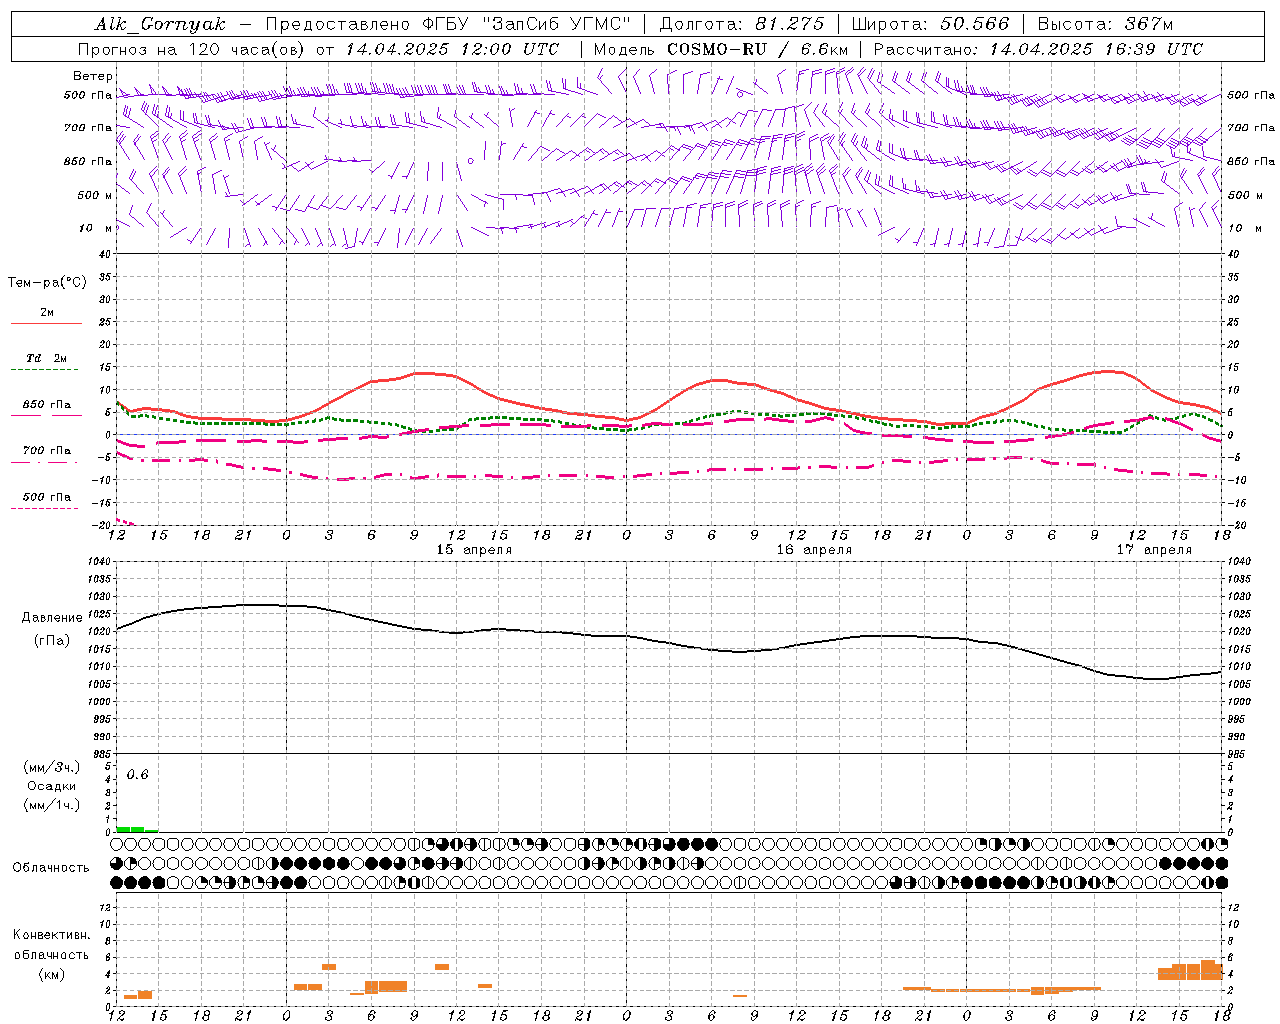Image resolution: width=1280 pixels, height=1024 pixels.
Task: Click the green precipitation bar
Action: (x=136, y=829)
